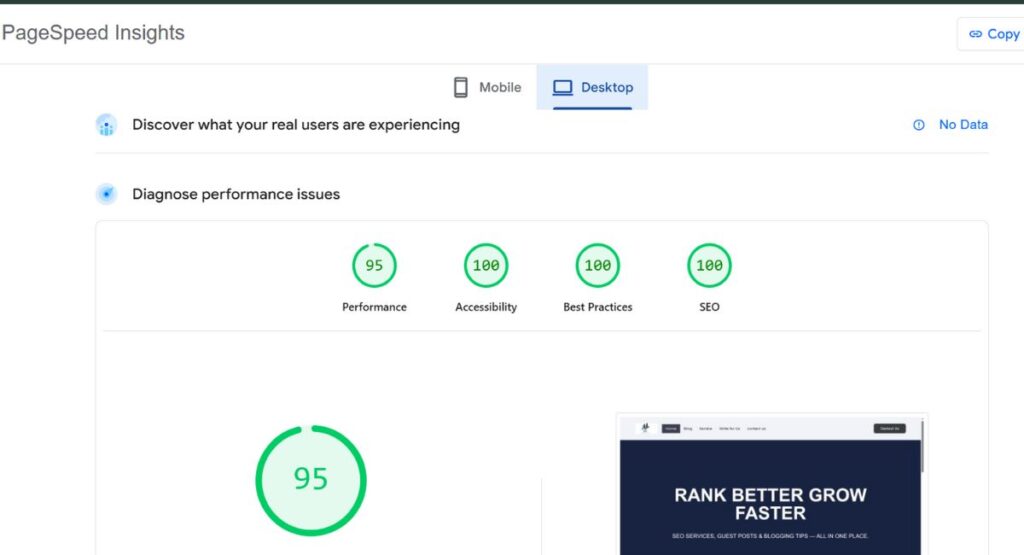Click the mobile phone icon
The height and width of the screenshot is (555, 1024).
[x=461, y=88]
